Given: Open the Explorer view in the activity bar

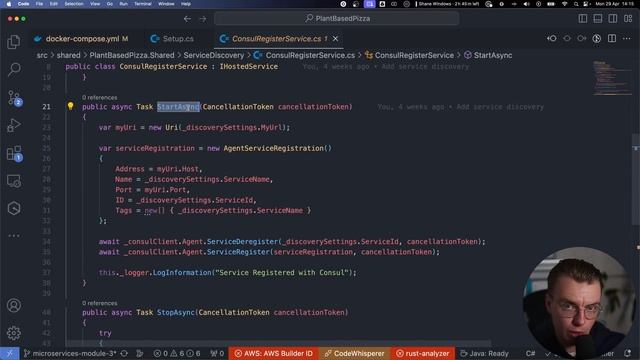Looking at the screenshot, I should [14, 42].
